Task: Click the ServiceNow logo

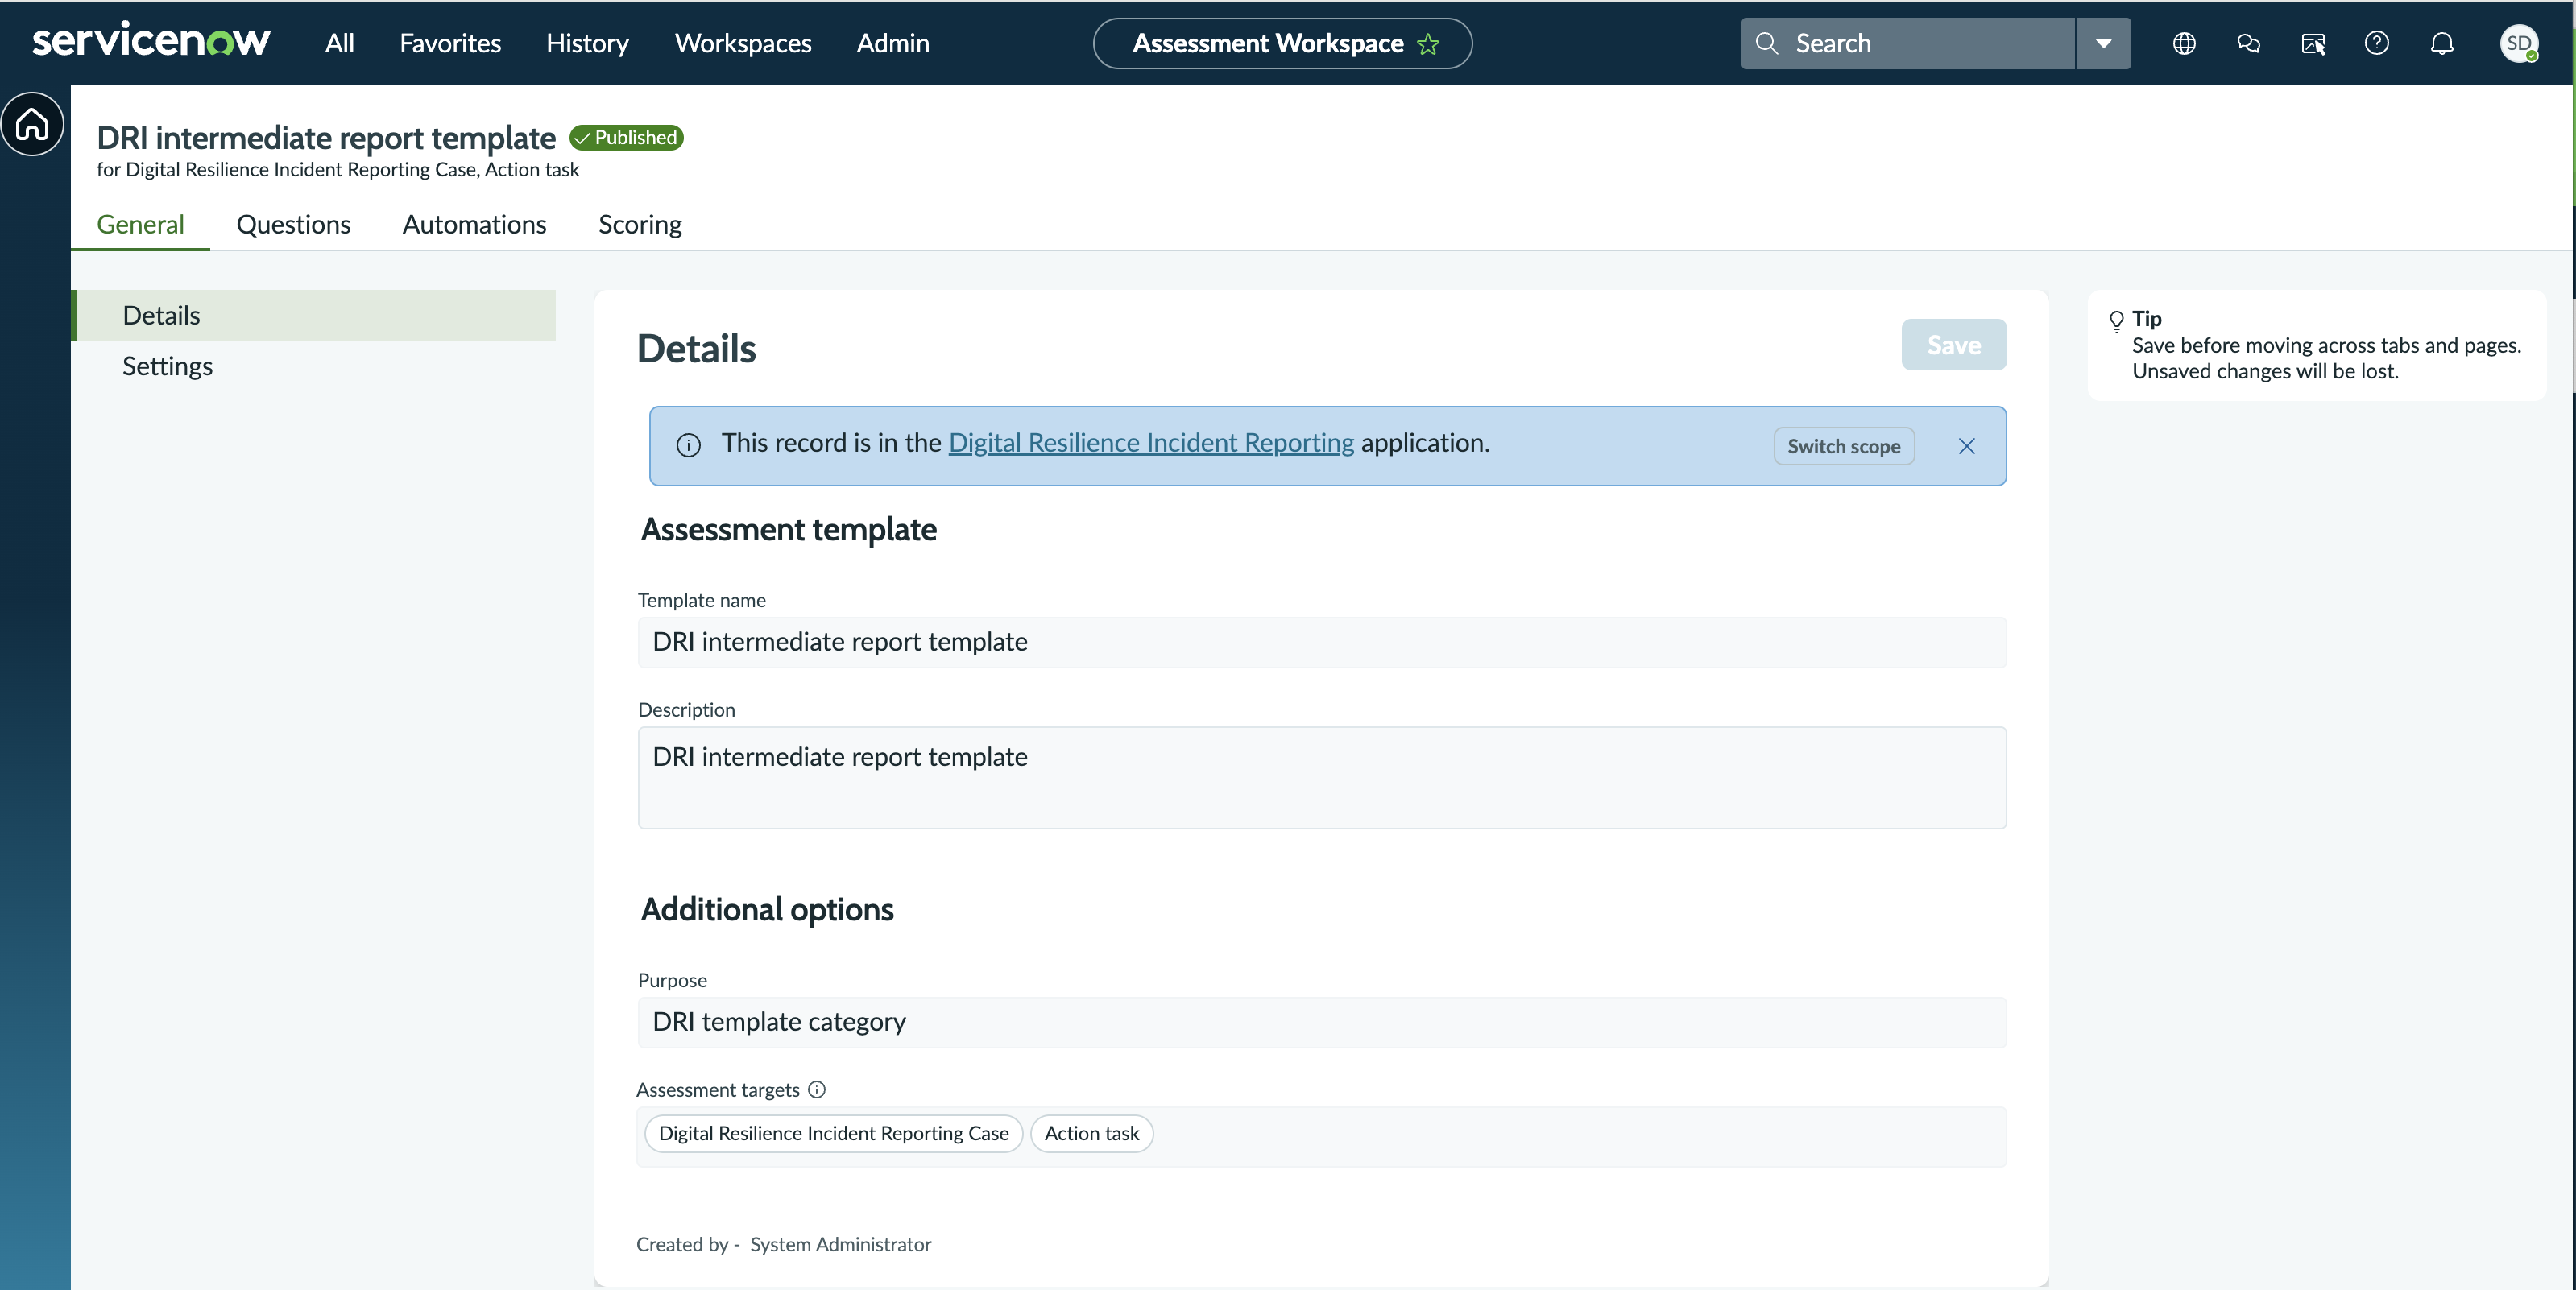Action: point(151,41)
